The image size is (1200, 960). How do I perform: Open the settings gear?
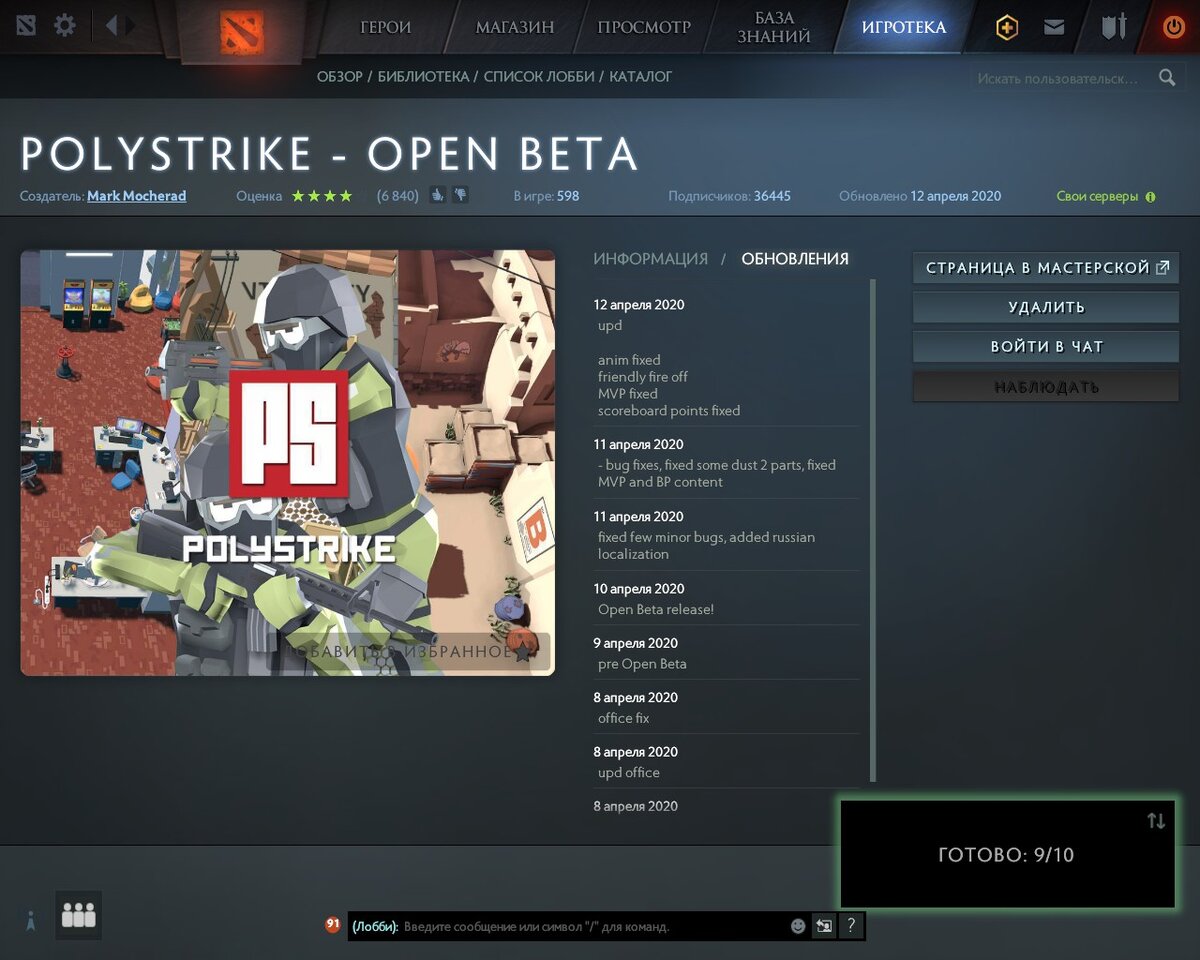coord(65,25)
